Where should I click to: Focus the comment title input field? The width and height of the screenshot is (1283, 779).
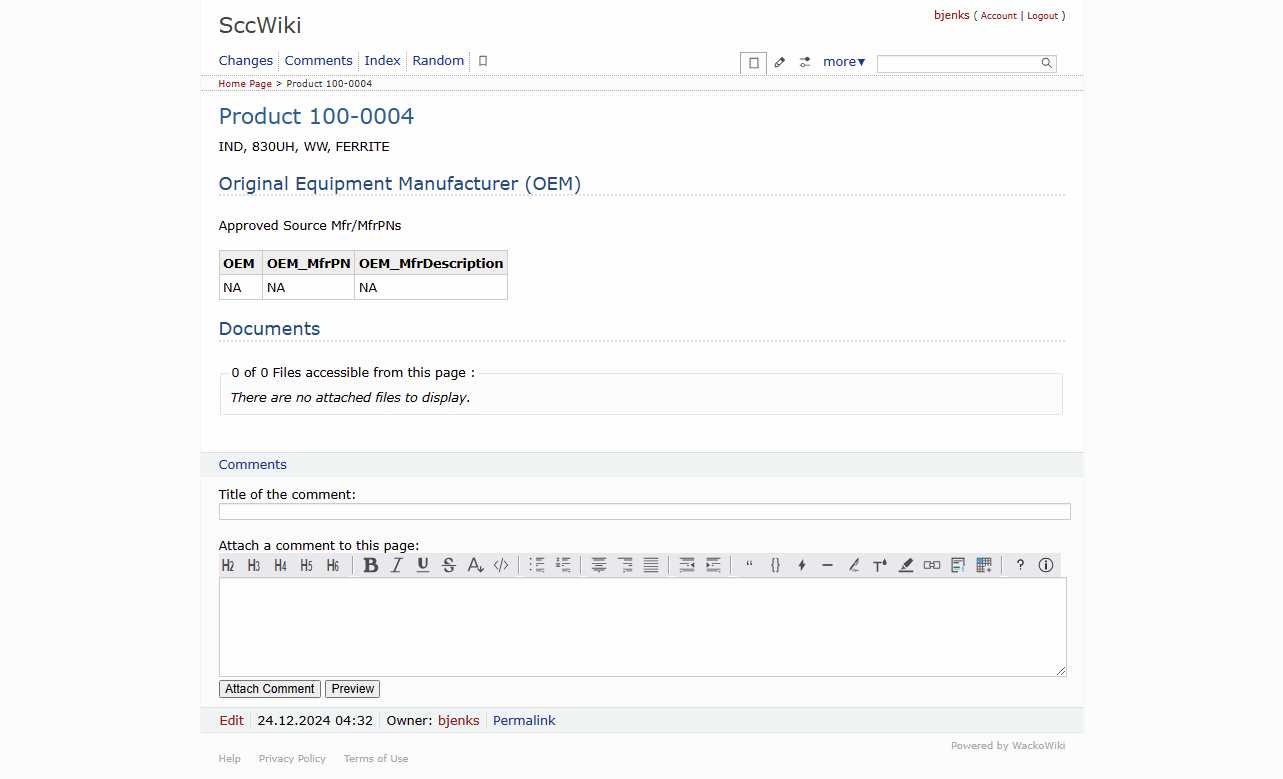point(644,512)
